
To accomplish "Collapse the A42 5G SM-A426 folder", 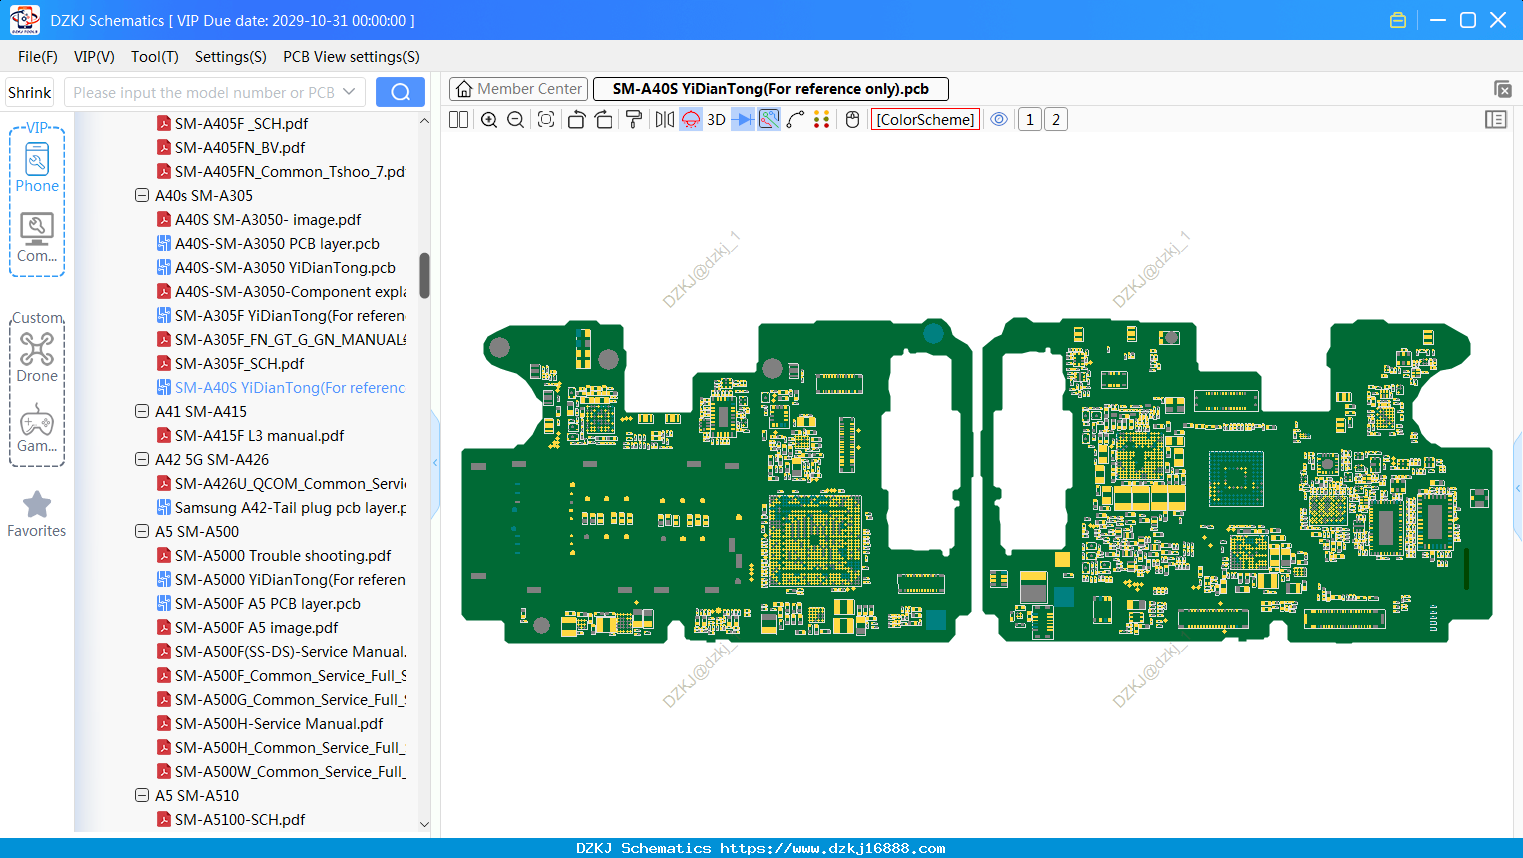I will 142,460.
